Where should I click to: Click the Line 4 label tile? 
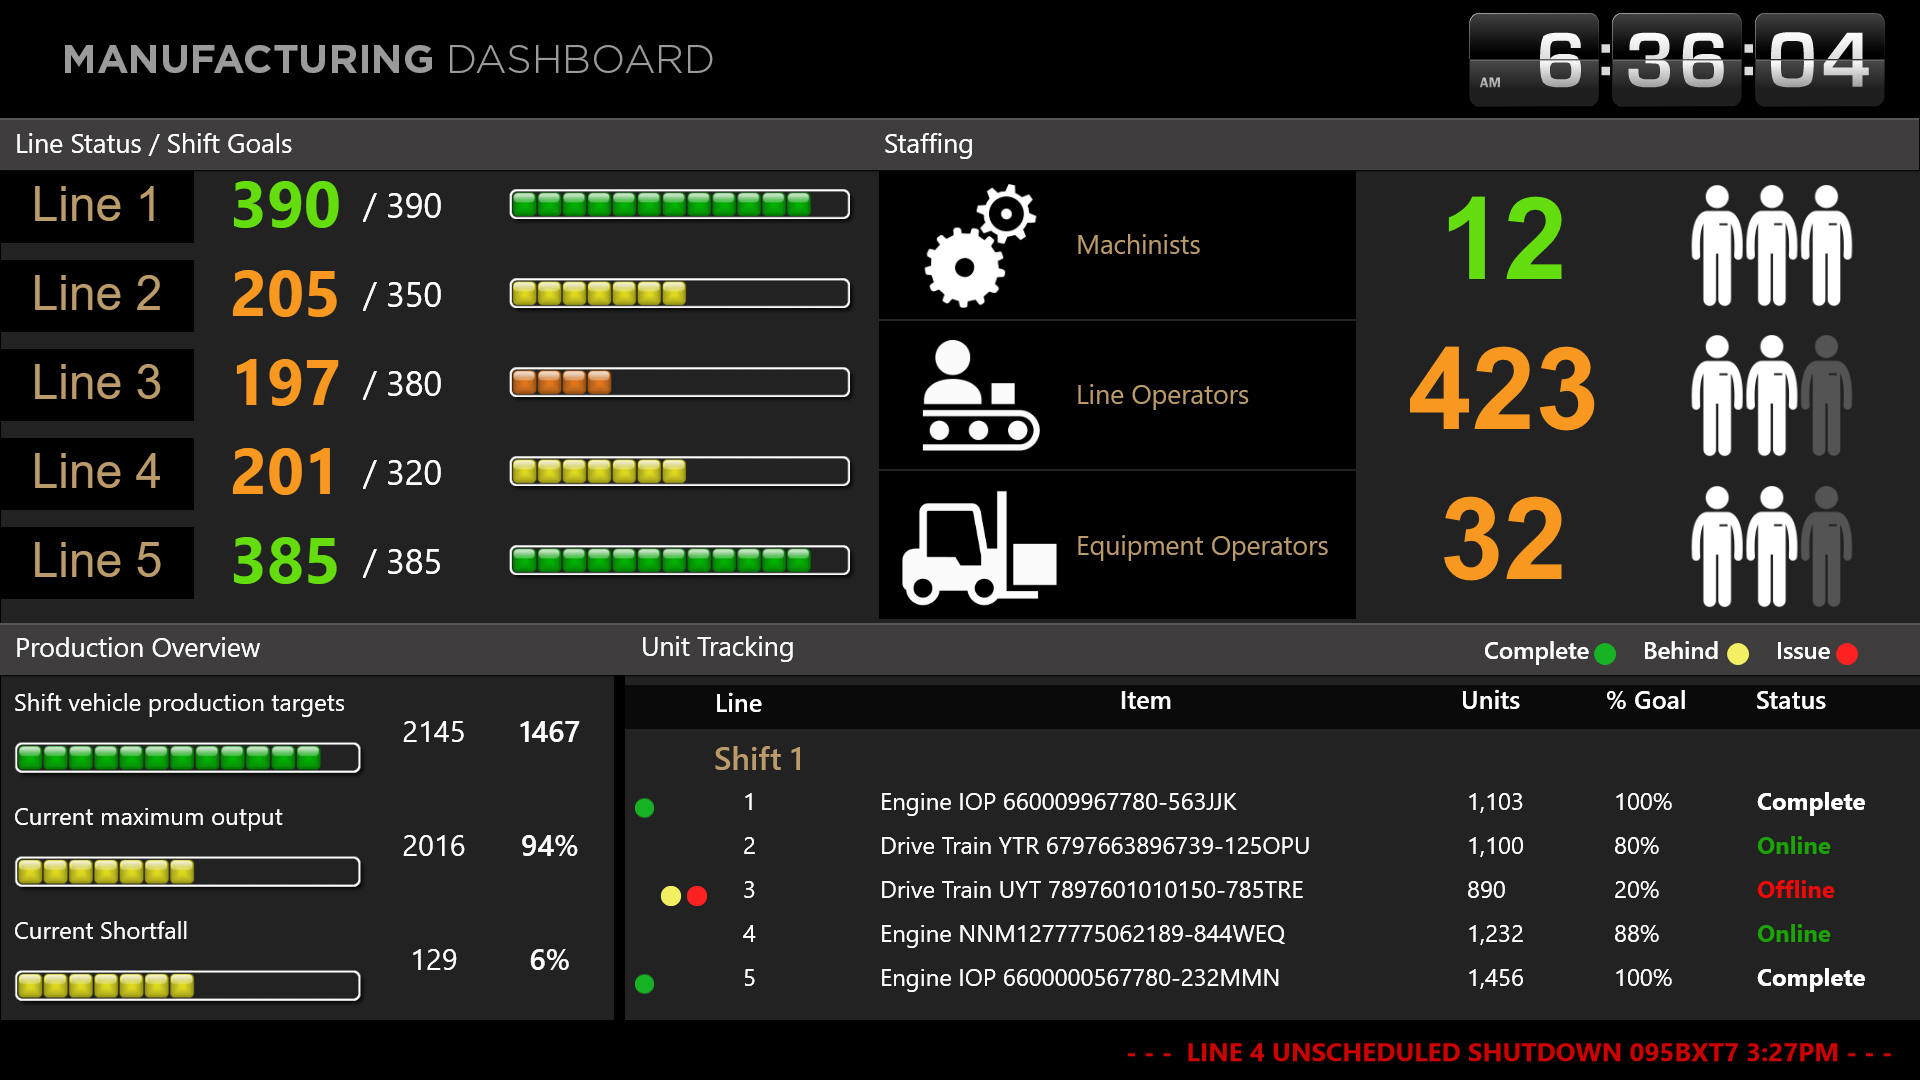97,472
